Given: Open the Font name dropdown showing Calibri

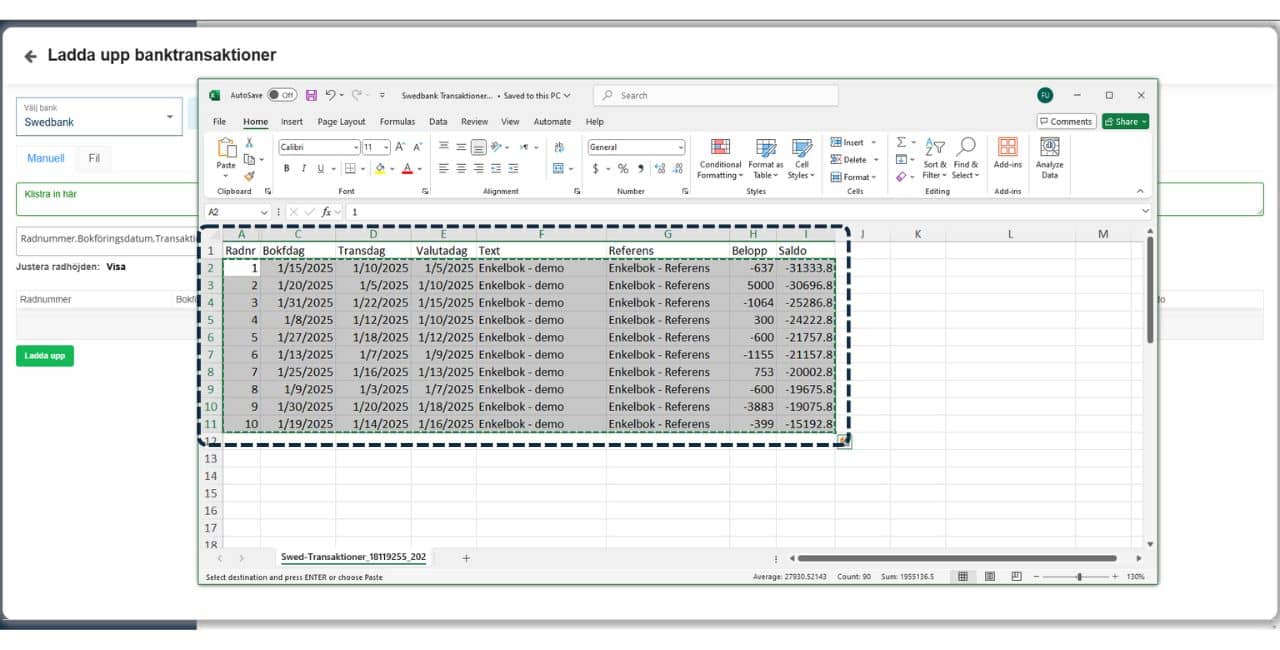Looking at the screenshot, I should click(x=319, y=147).
